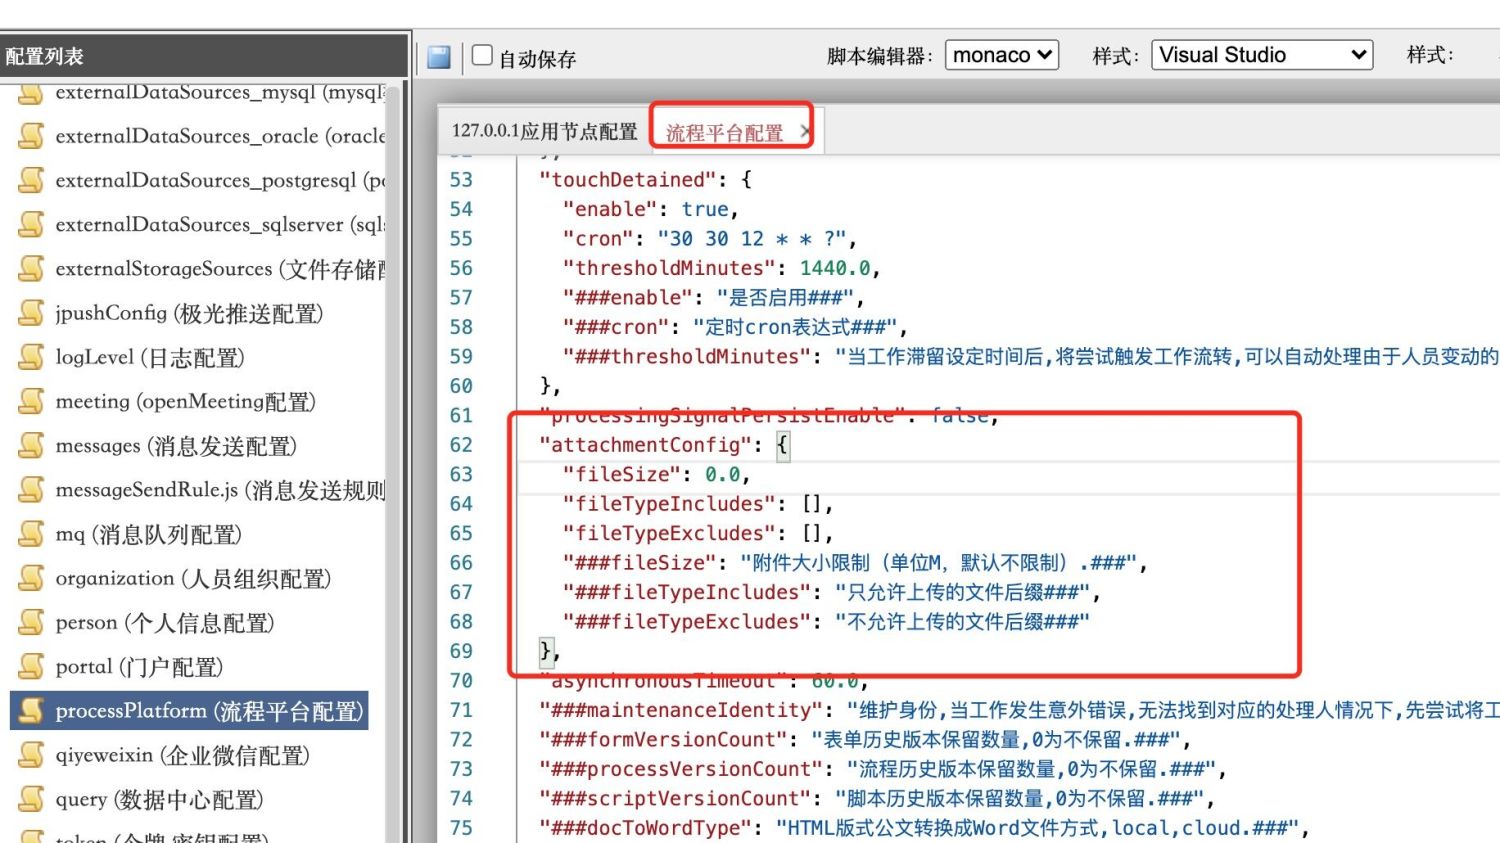
Task: Open externalDataSources_postgresql configuration
Action: (x=220, y=180)
